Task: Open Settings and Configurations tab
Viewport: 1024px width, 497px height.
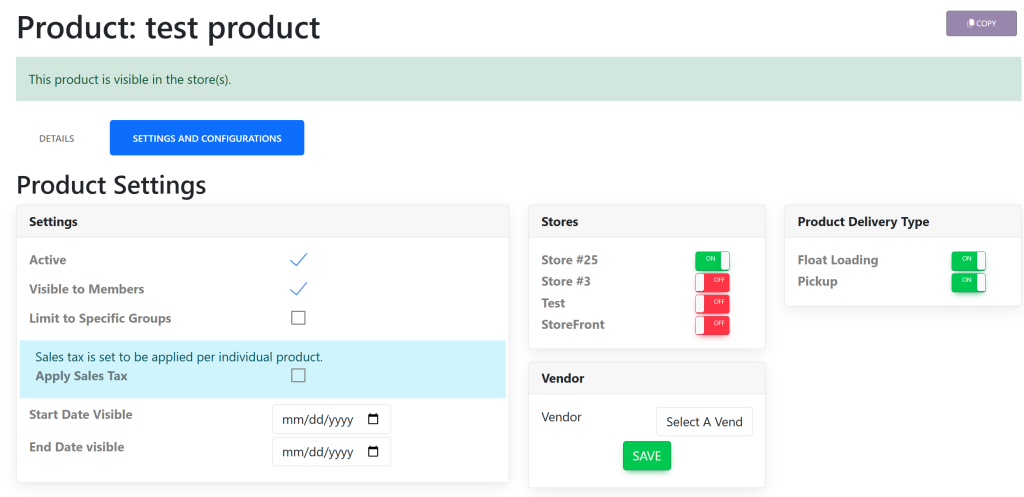Action: tap(207, 138)
